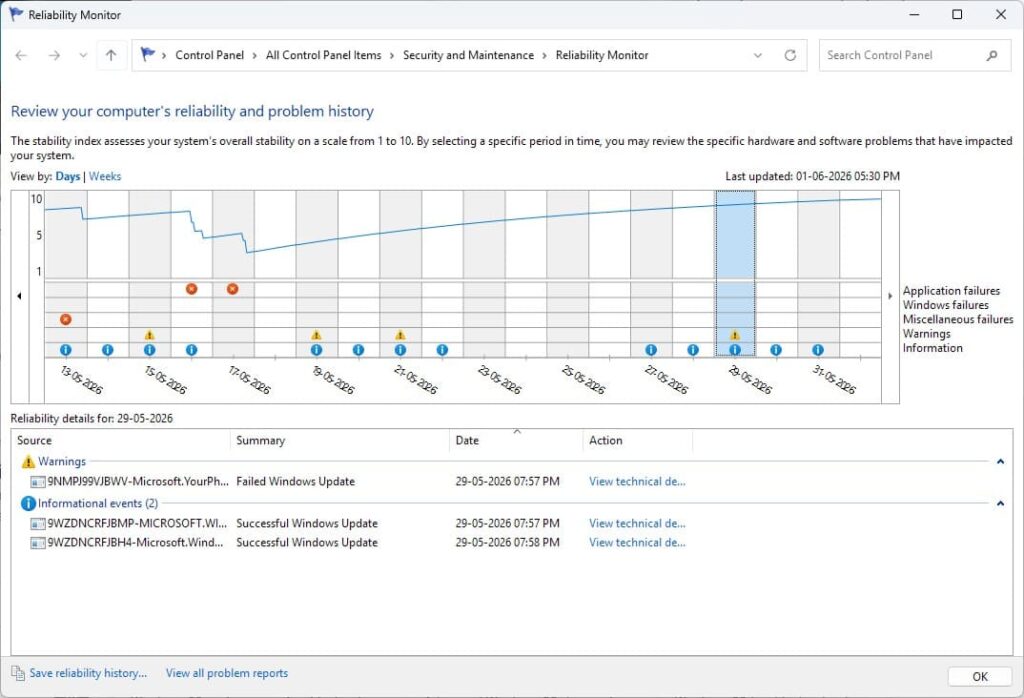The image size is (1024, 698).
Task: Click the Reliability Monitor breadcrumb
Action: coord(602,56)
